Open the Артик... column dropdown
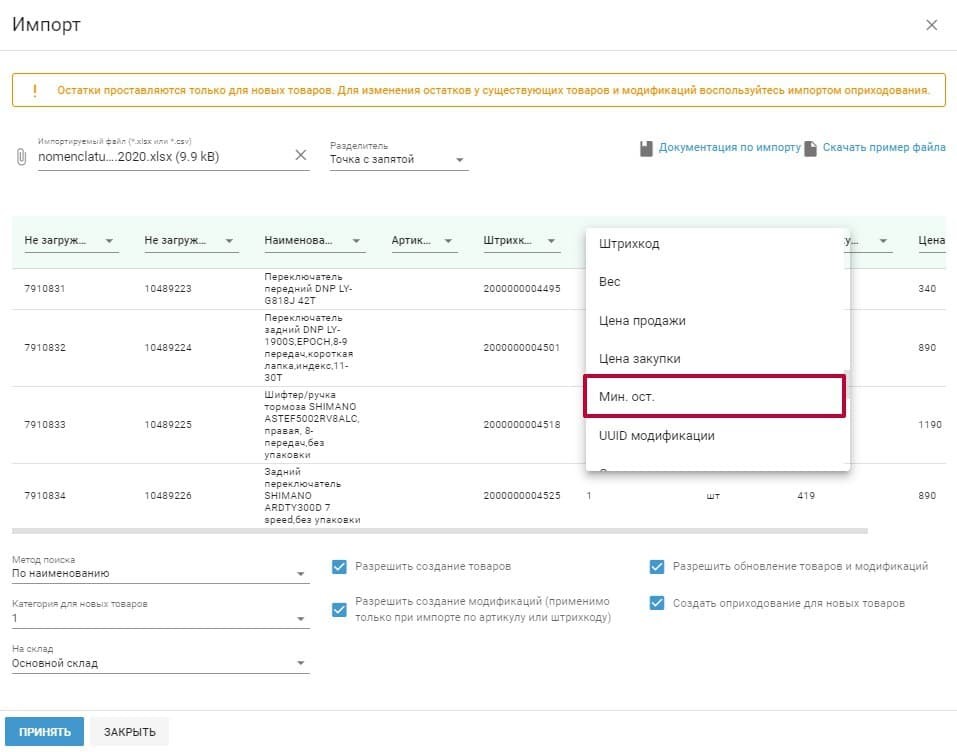Image resolution: width=957 pixels, height=752 pixels. tap(424, 240)
